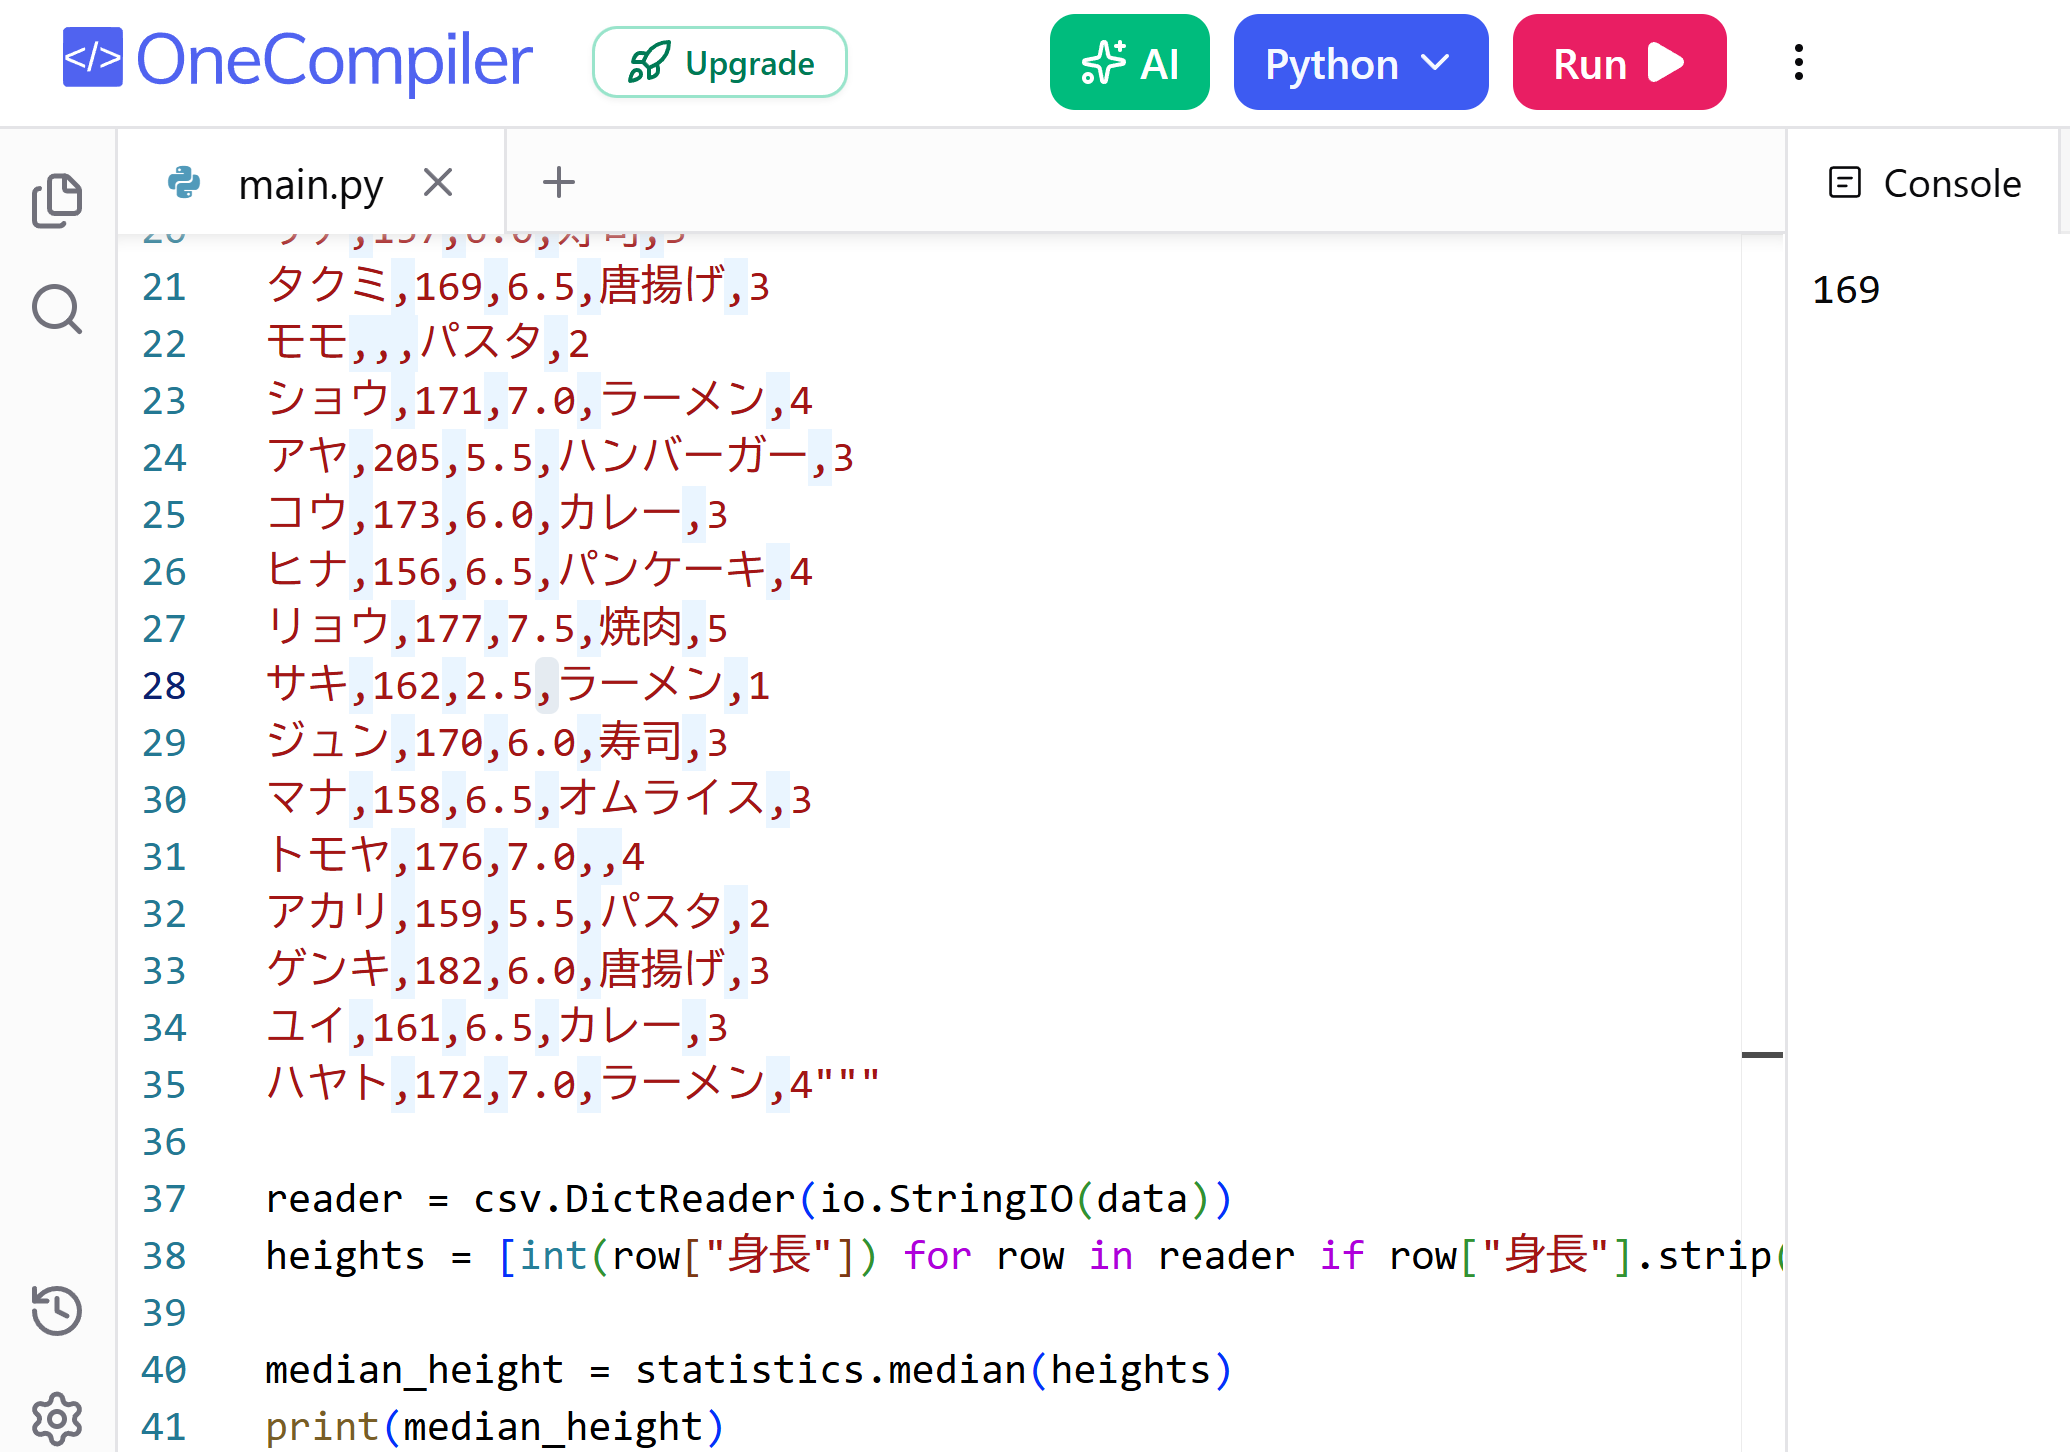Open the search sidebar icon
This screenshot has height=1452, width=2070.
pos(57,310)
